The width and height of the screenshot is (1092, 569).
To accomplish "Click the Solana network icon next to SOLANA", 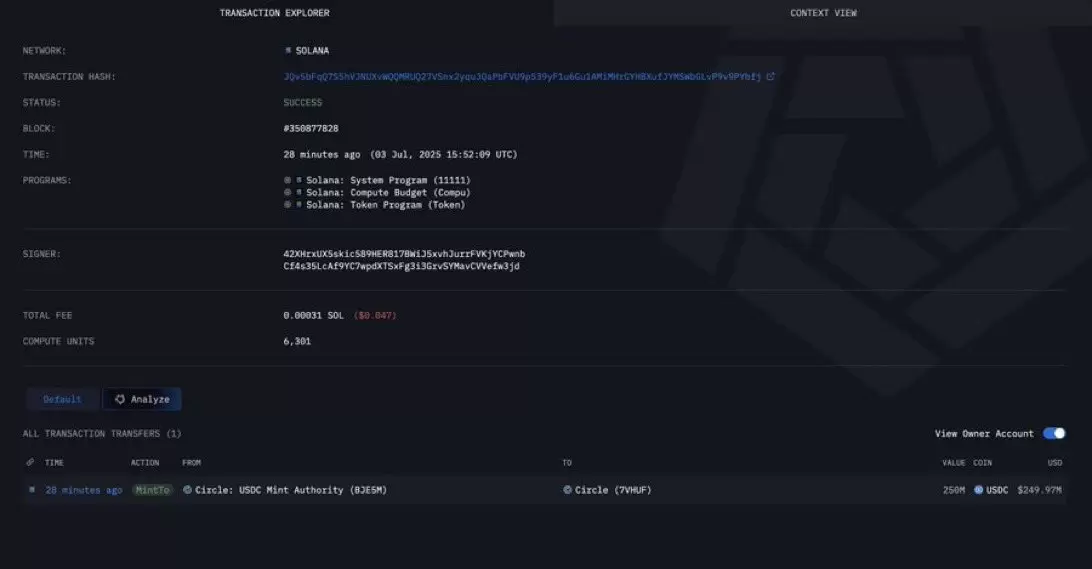I will (288, 50).
